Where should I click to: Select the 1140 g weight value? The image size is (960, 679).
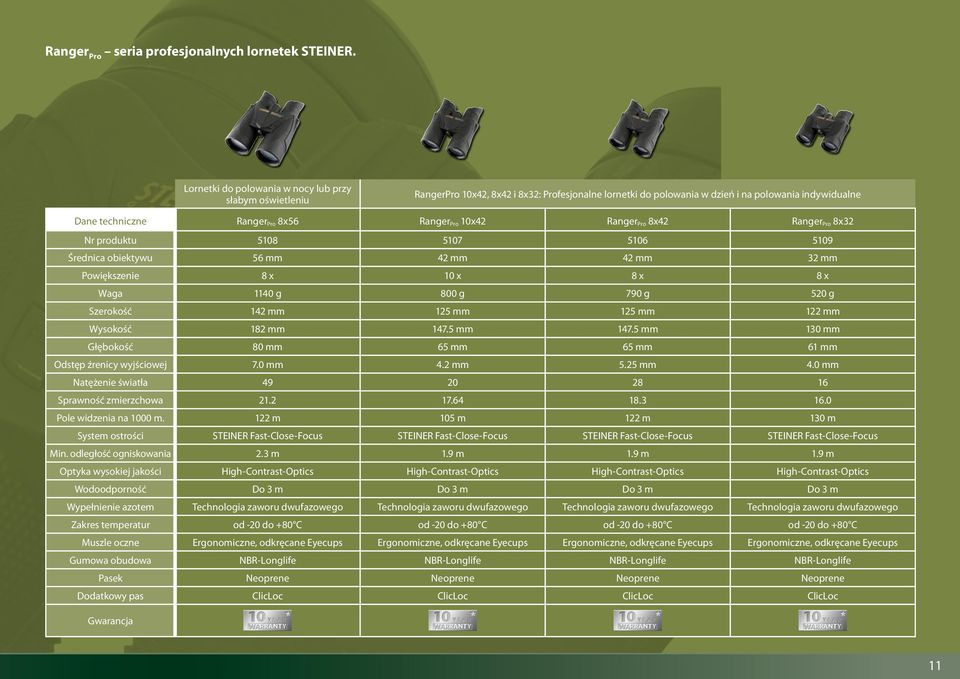[x=268, y=293]
